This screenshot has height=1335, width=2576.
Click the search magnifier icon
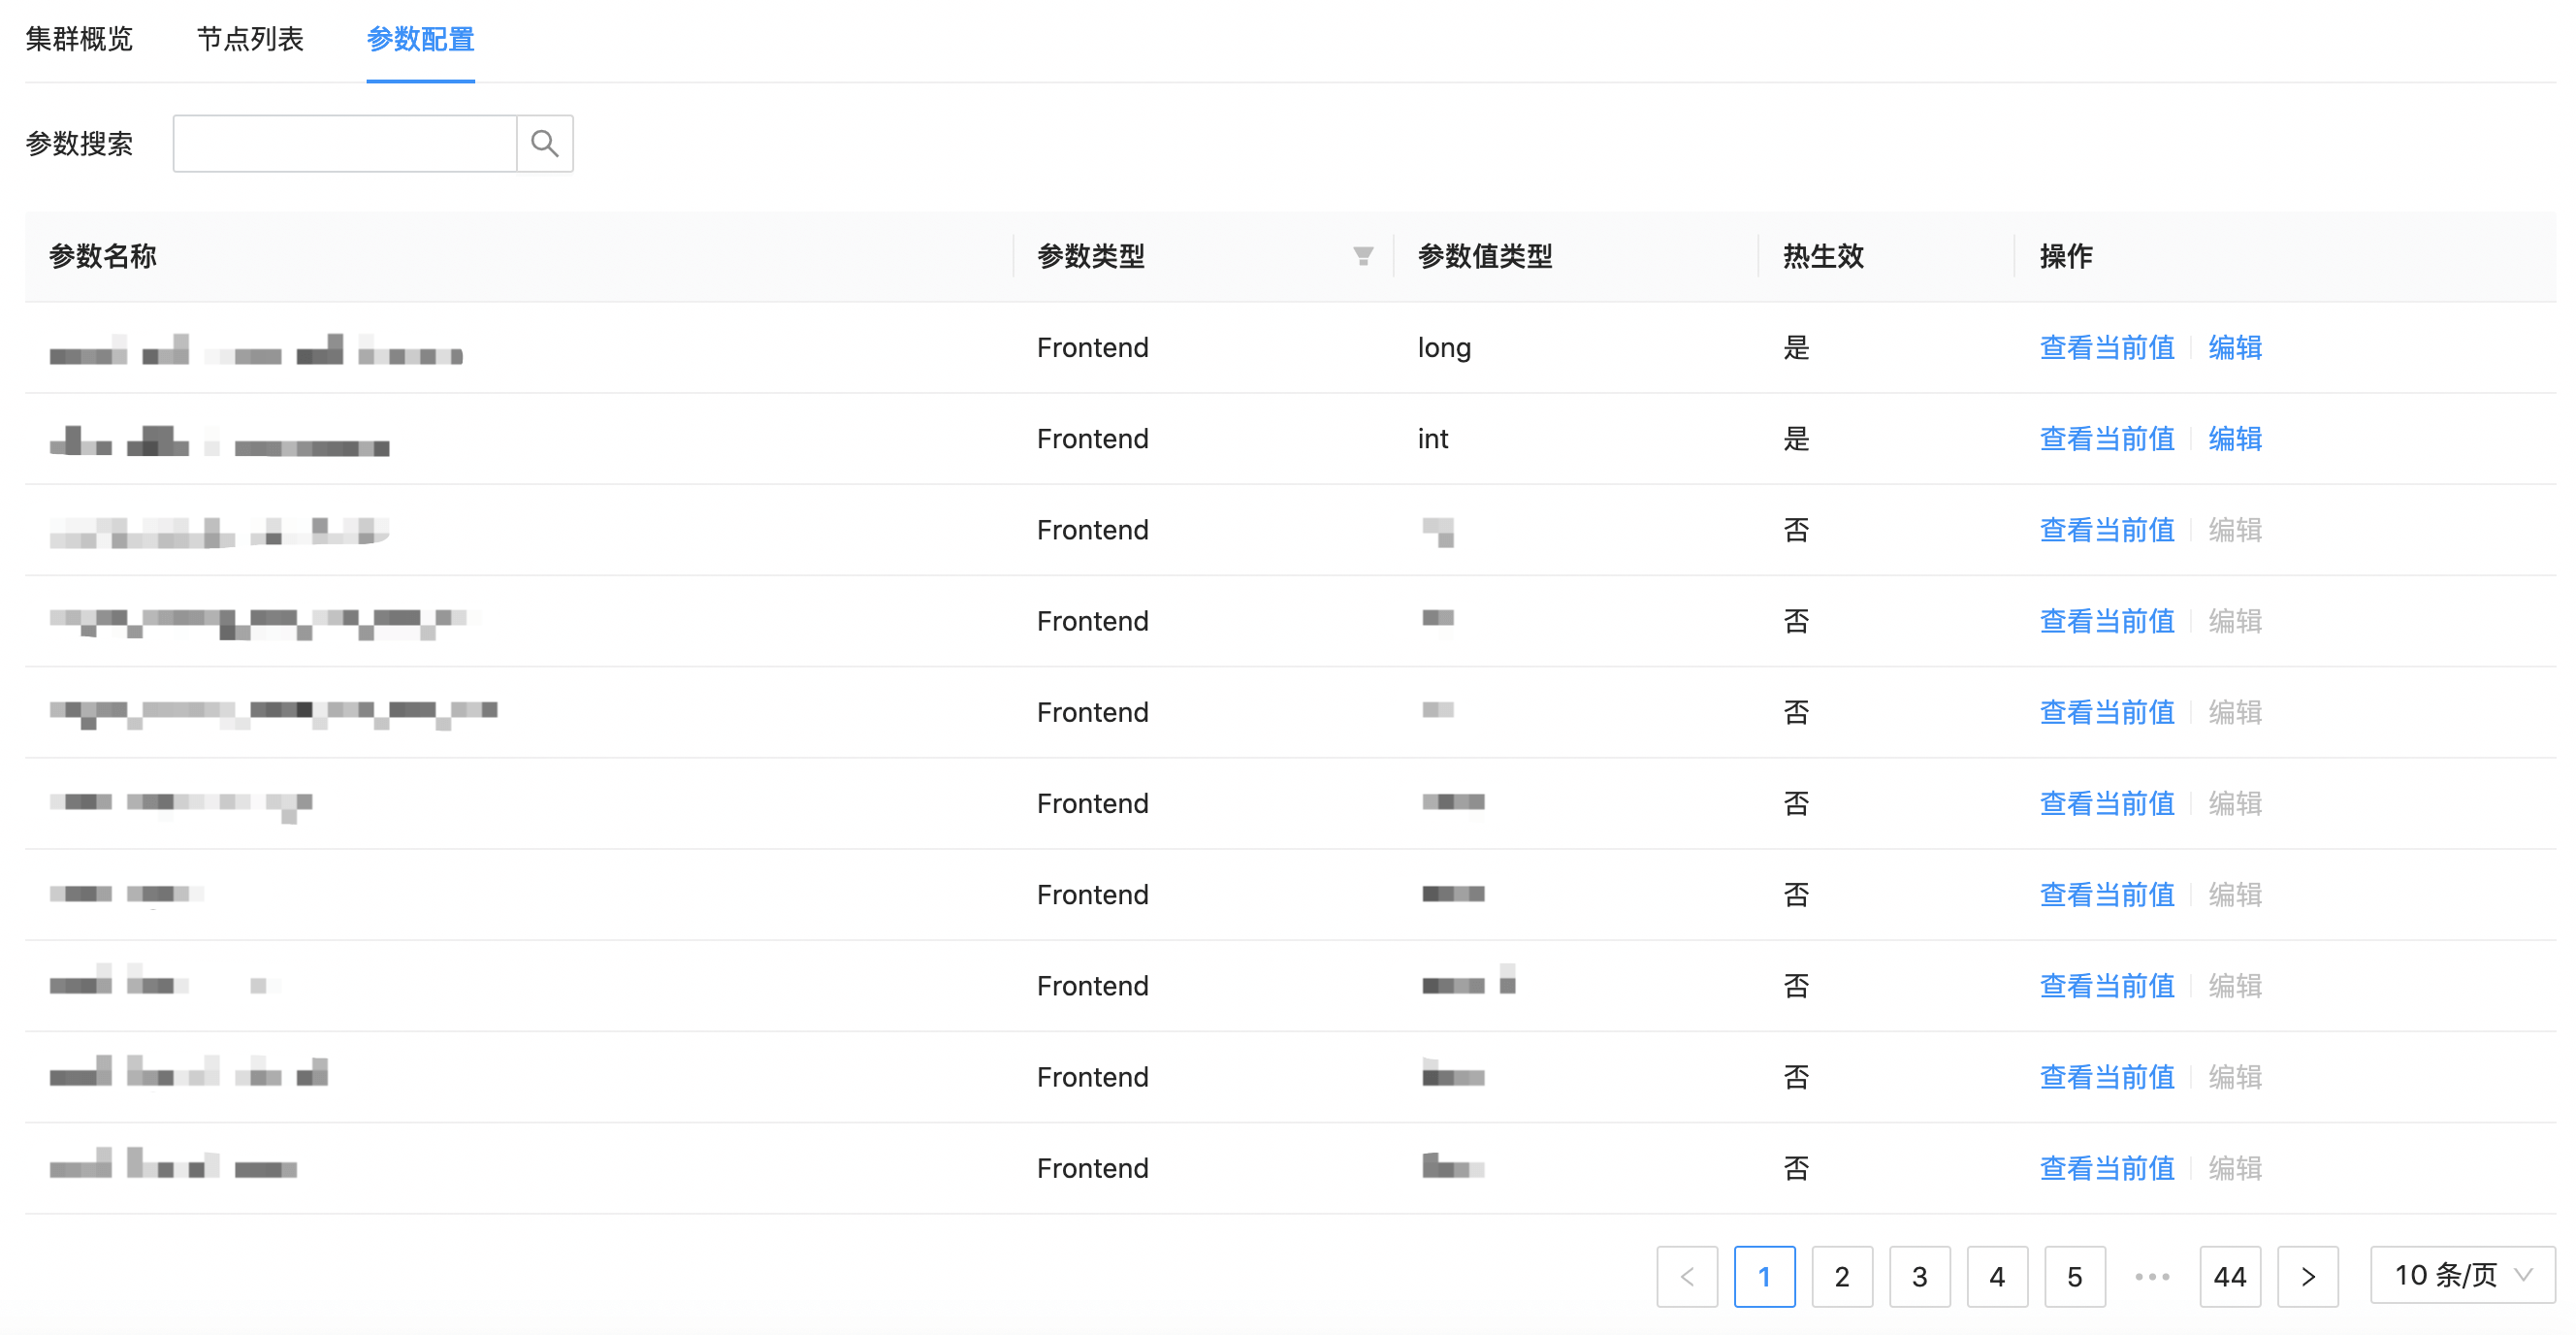[x=545, y=143]
